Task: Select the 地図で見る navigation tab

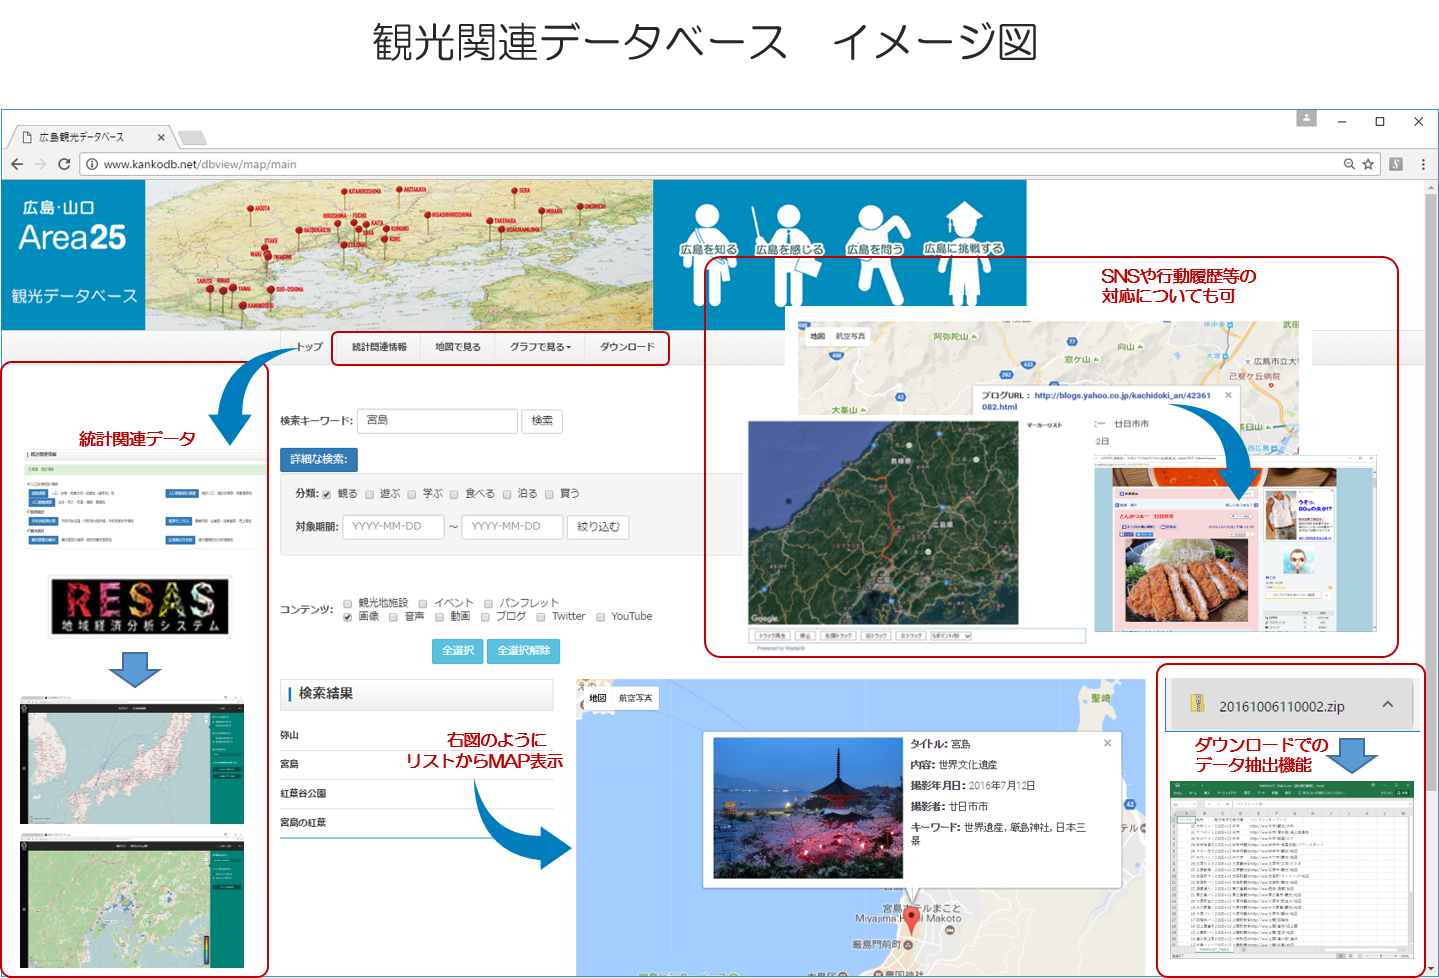Action: (458, 347)
